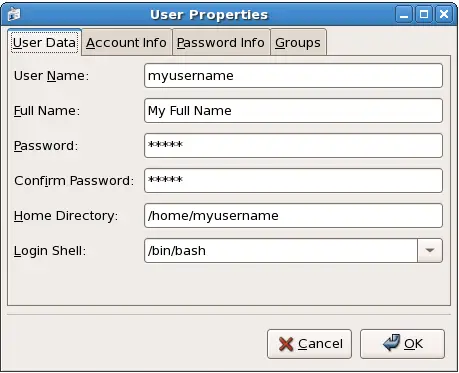Viewport: 459px width, 373px height.
Task: Click the User Properties title bar text
Action: 209,15
